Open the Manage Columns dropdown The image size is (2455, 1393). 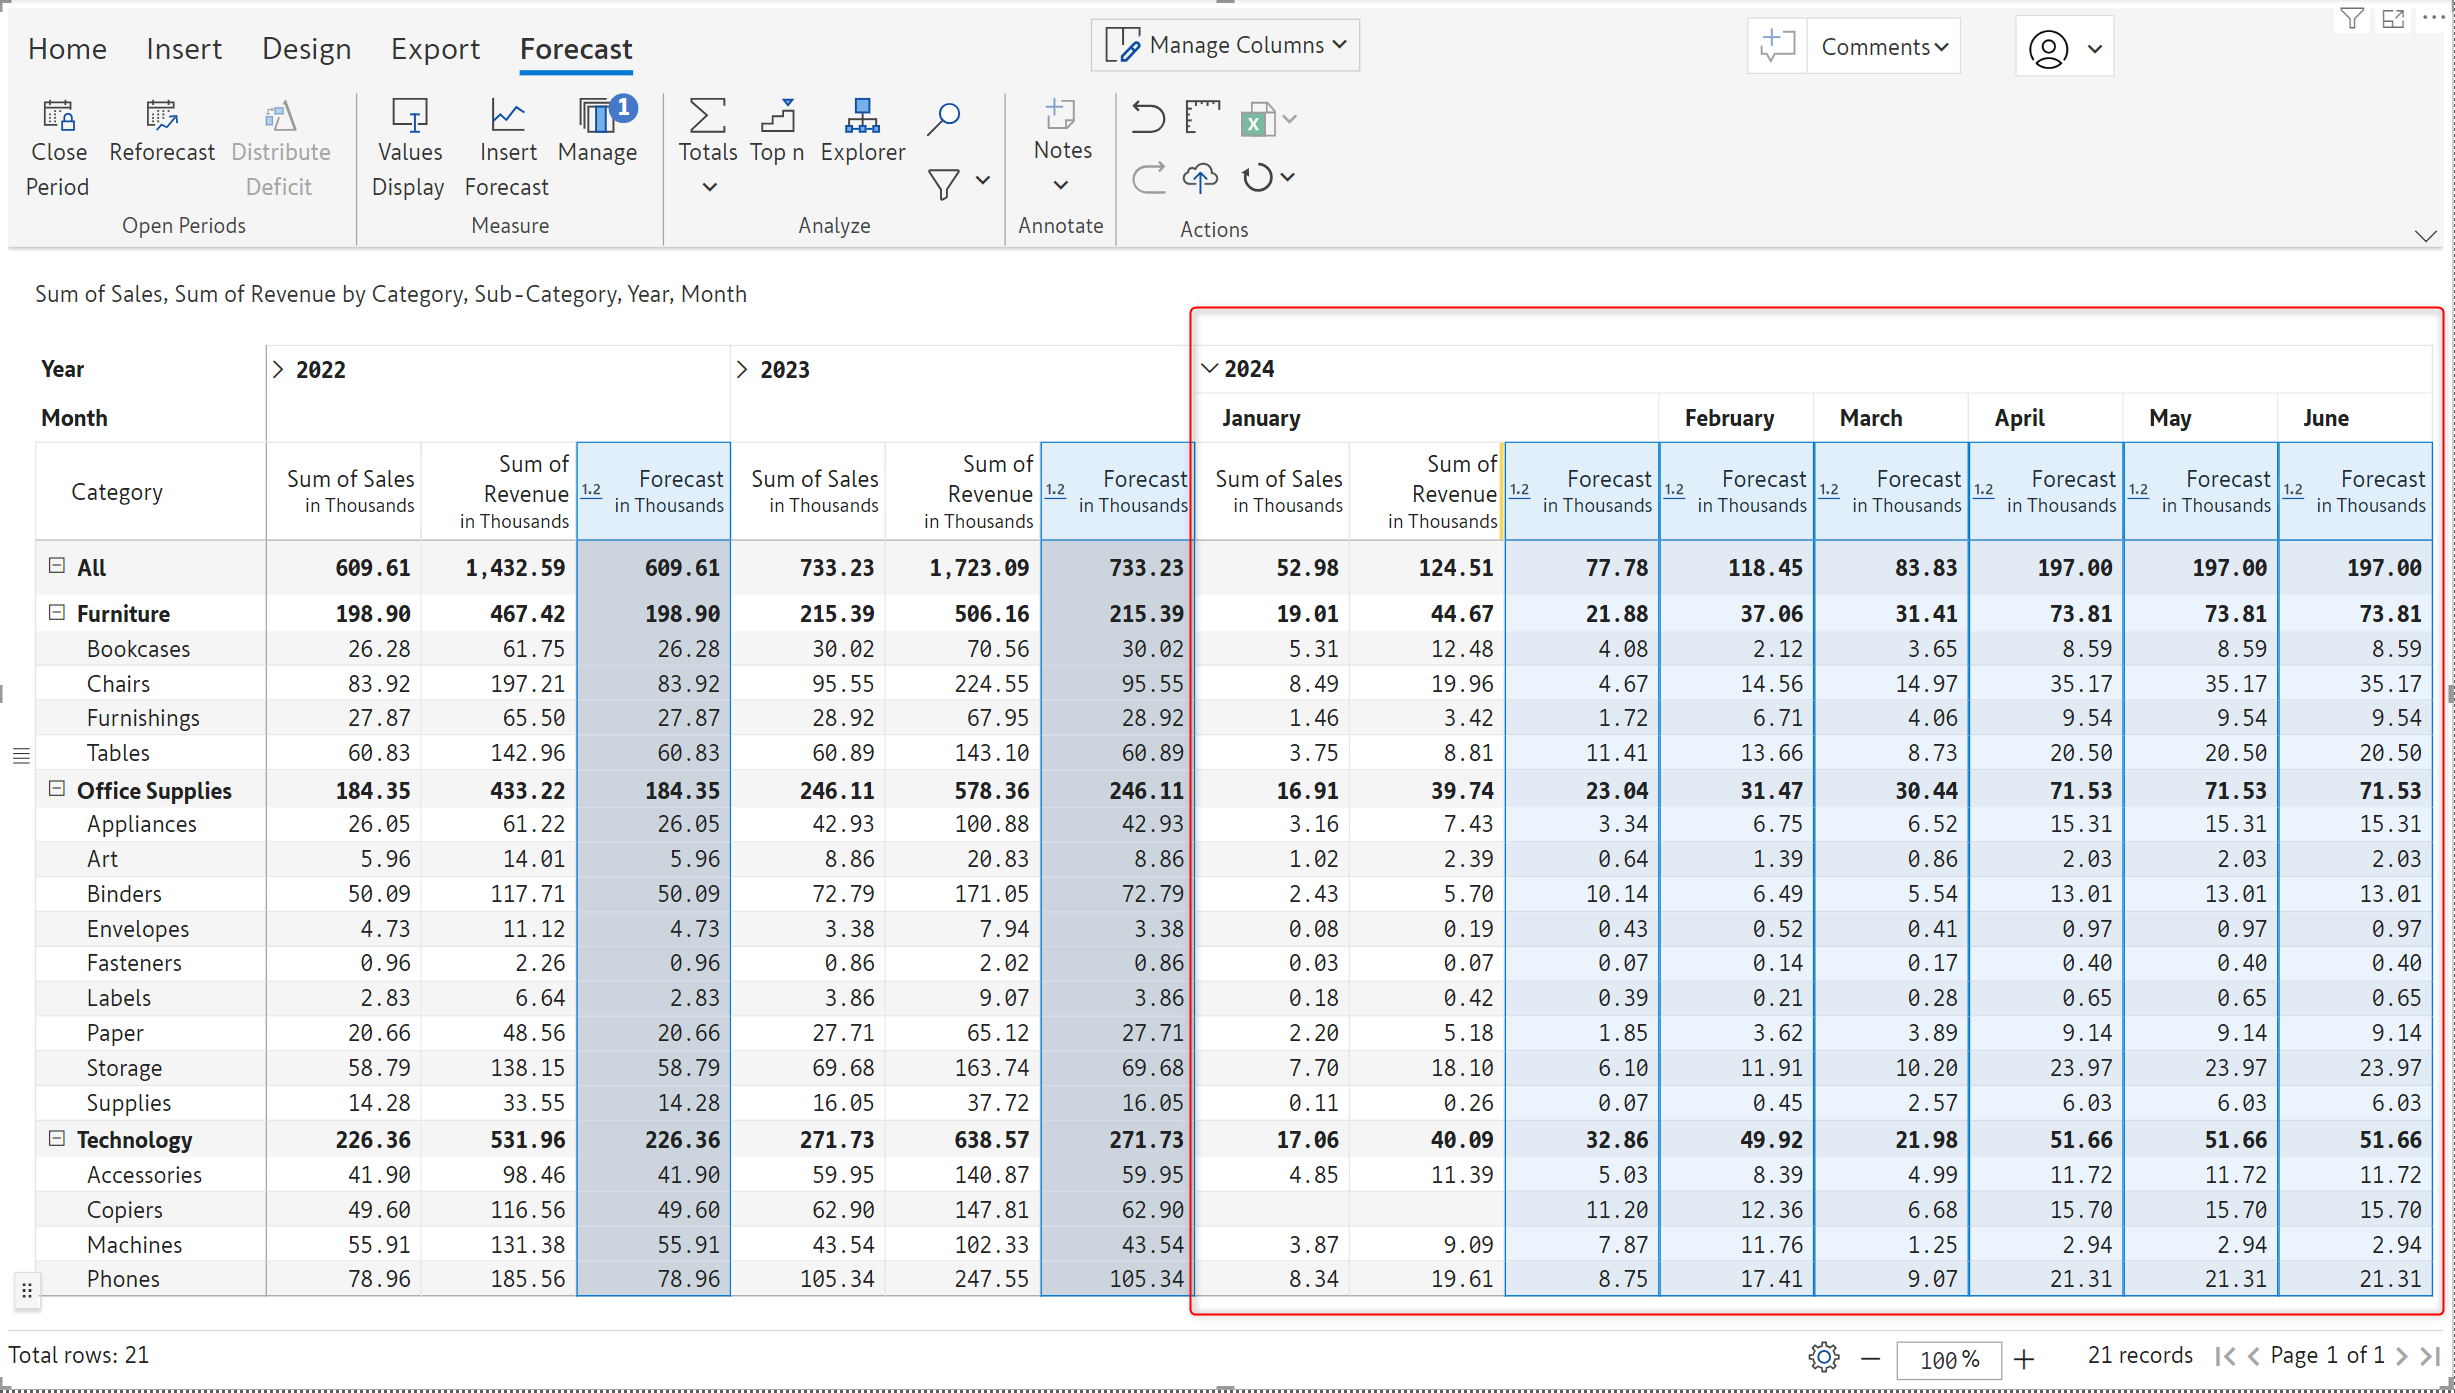click(1225, 45)
